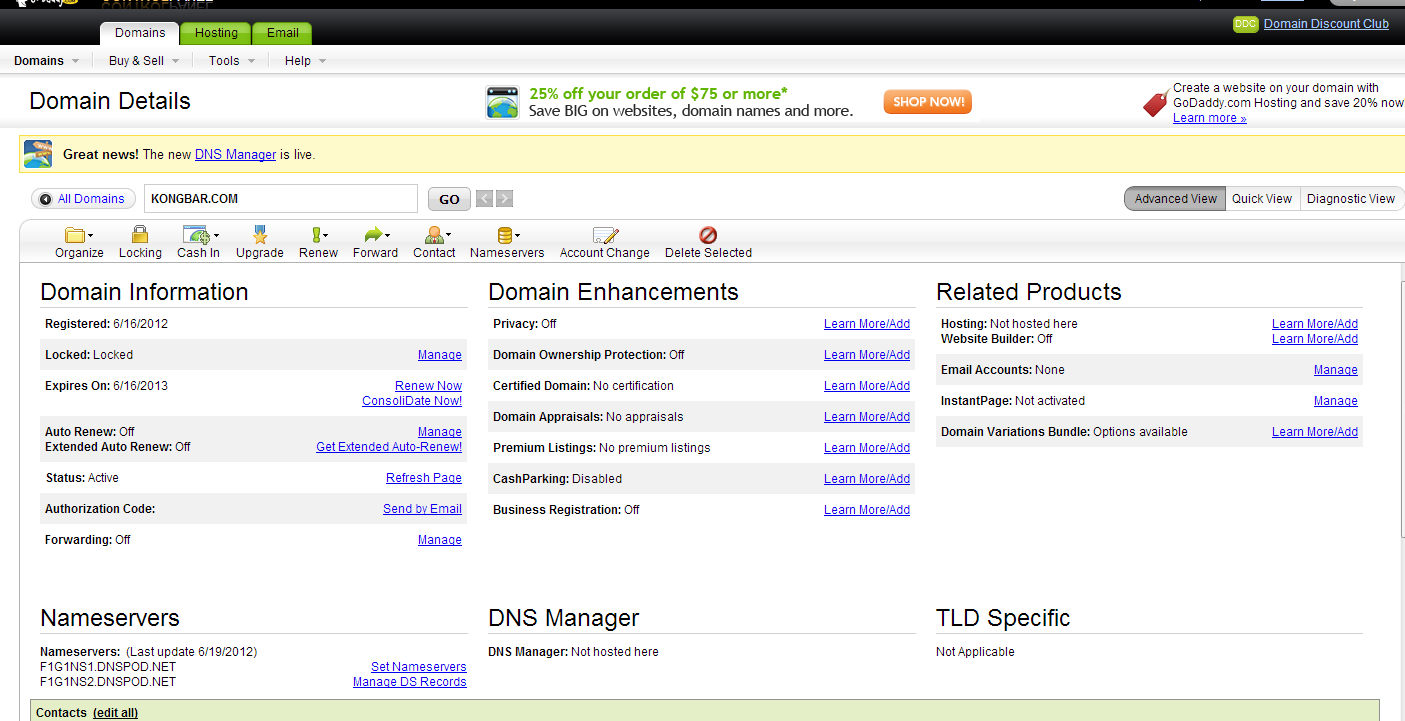The height and width of the screenshot is (721, 1405).
Task: Expand the Tools menu
Action: pos(232,61)
